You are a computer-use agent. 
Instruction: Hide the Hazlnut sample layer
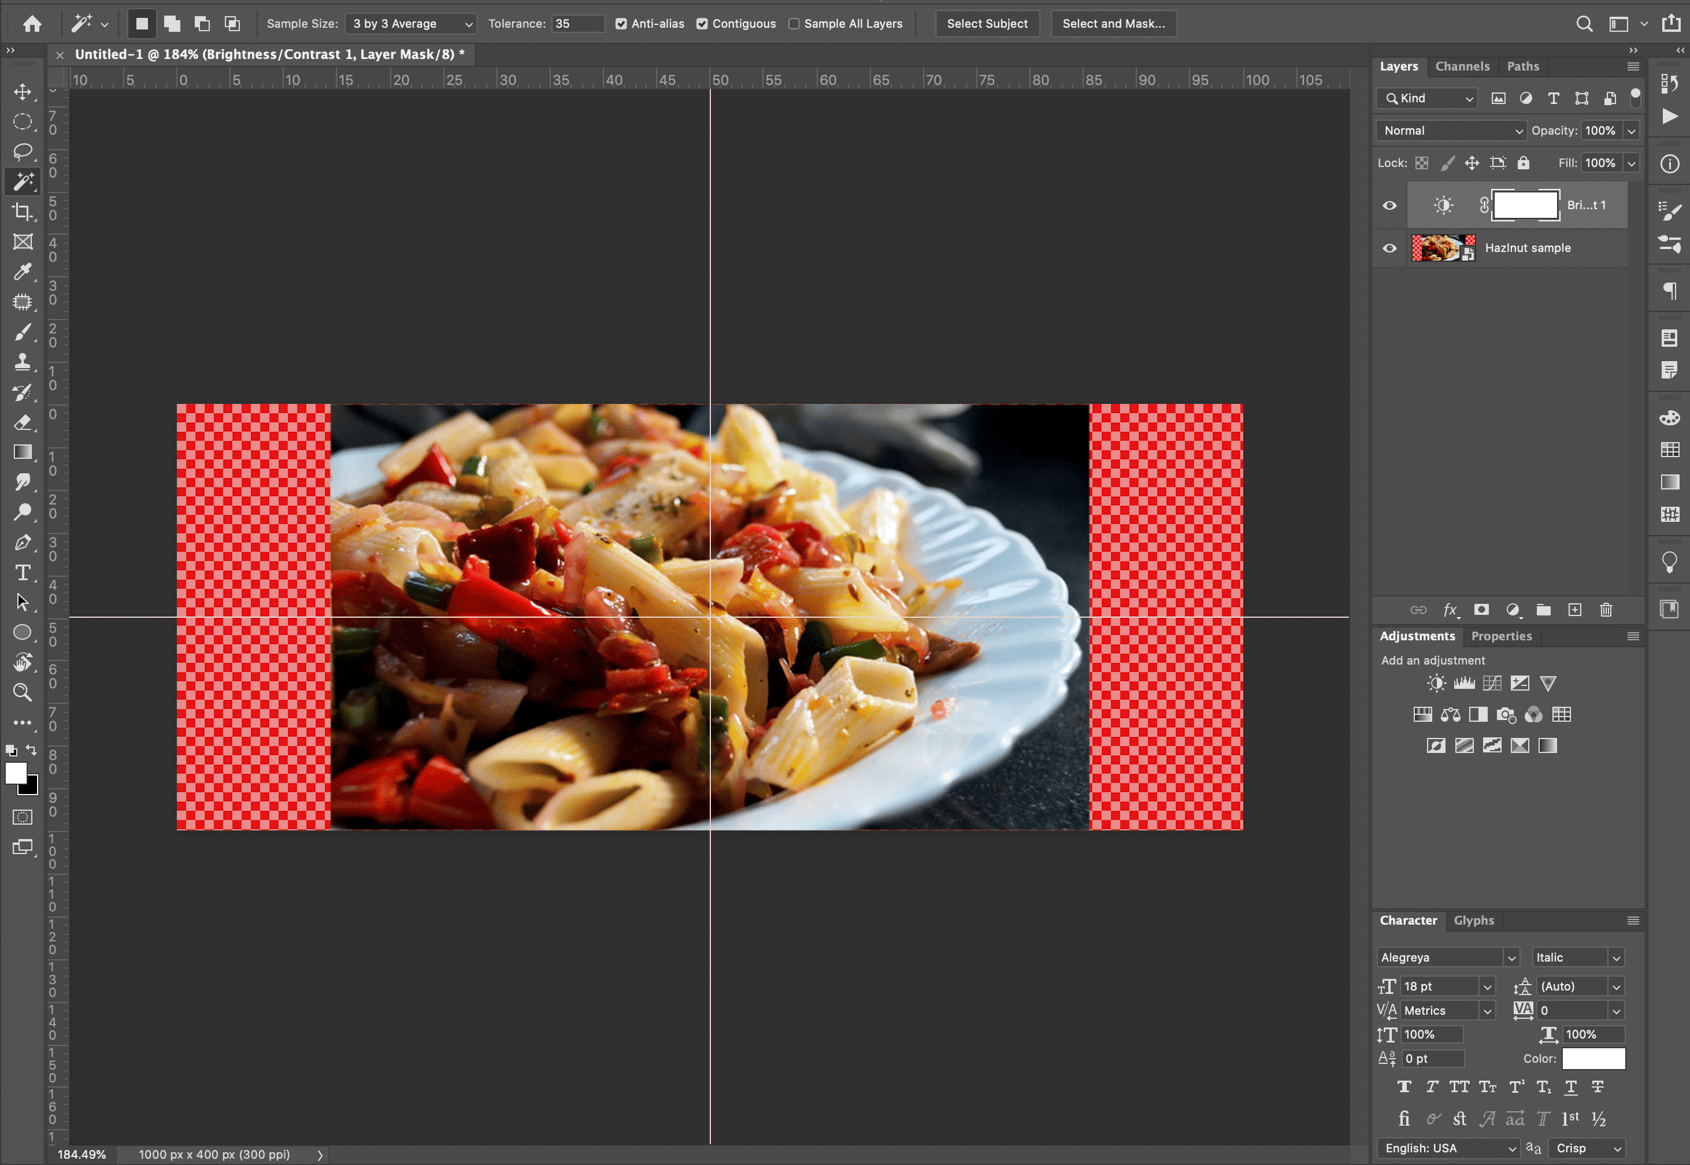(1389, 248)
